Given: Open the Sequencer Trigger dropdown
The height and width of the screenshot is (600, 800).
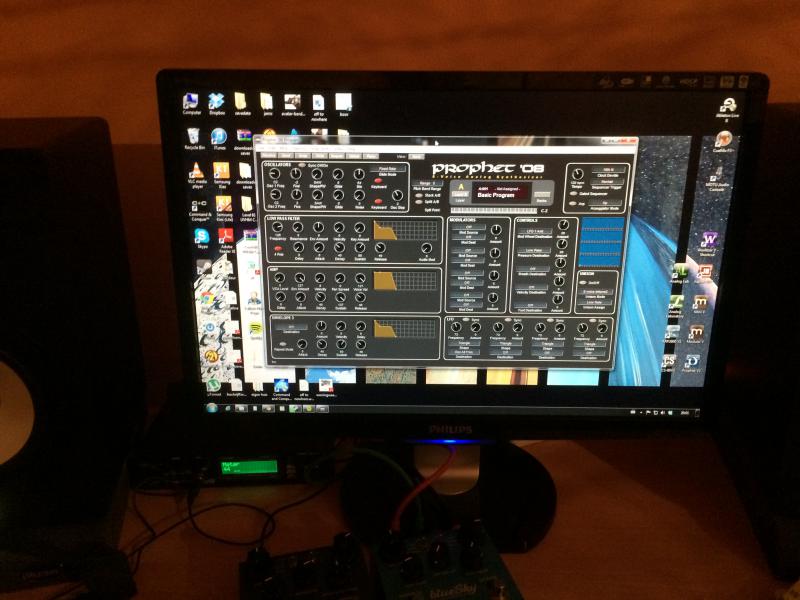Looking at the screenshot, I should [607, 182].
